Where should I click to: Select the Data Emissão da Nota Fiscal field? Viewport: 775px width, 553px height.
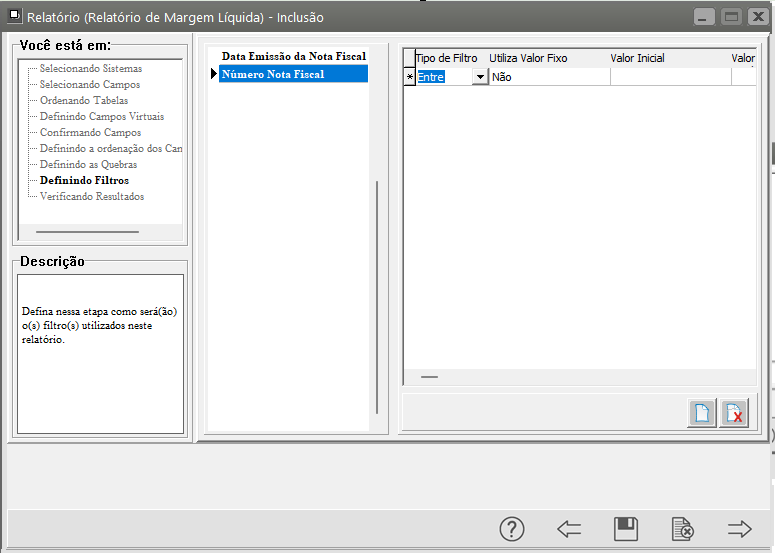point(293,56)
